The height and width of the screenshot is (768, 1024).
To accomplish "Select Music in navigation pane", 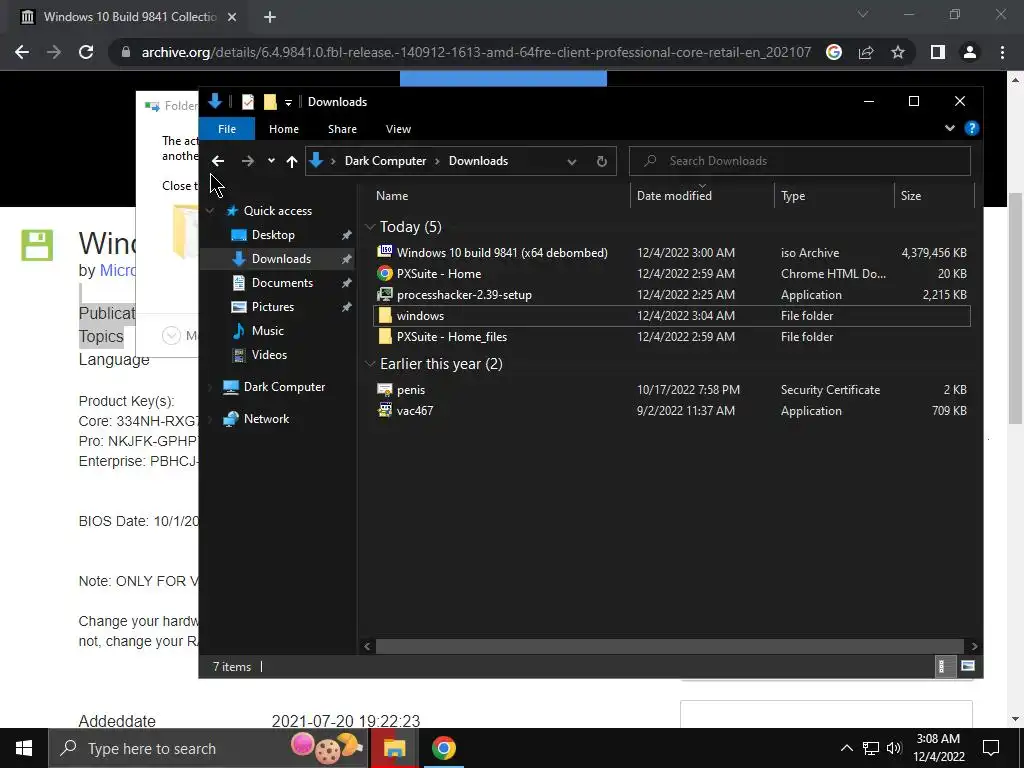I will pos(268,331).
